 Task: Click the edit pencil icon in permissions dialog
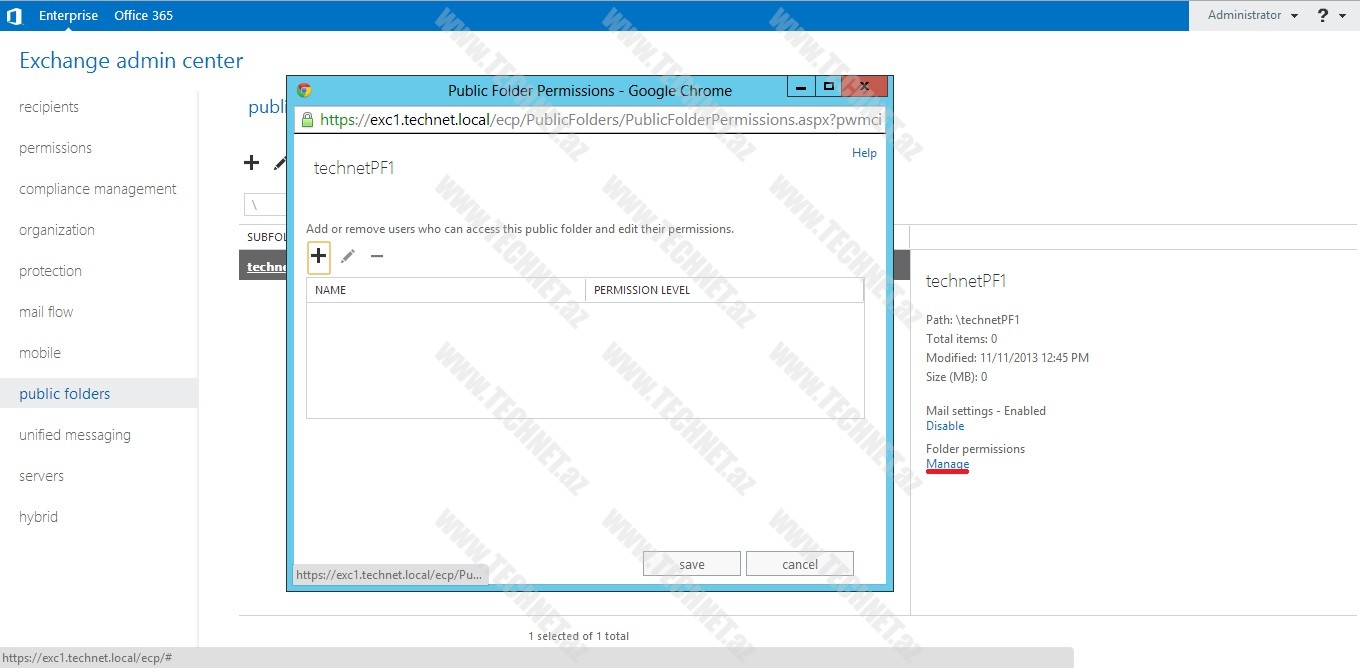coord(348,257)
